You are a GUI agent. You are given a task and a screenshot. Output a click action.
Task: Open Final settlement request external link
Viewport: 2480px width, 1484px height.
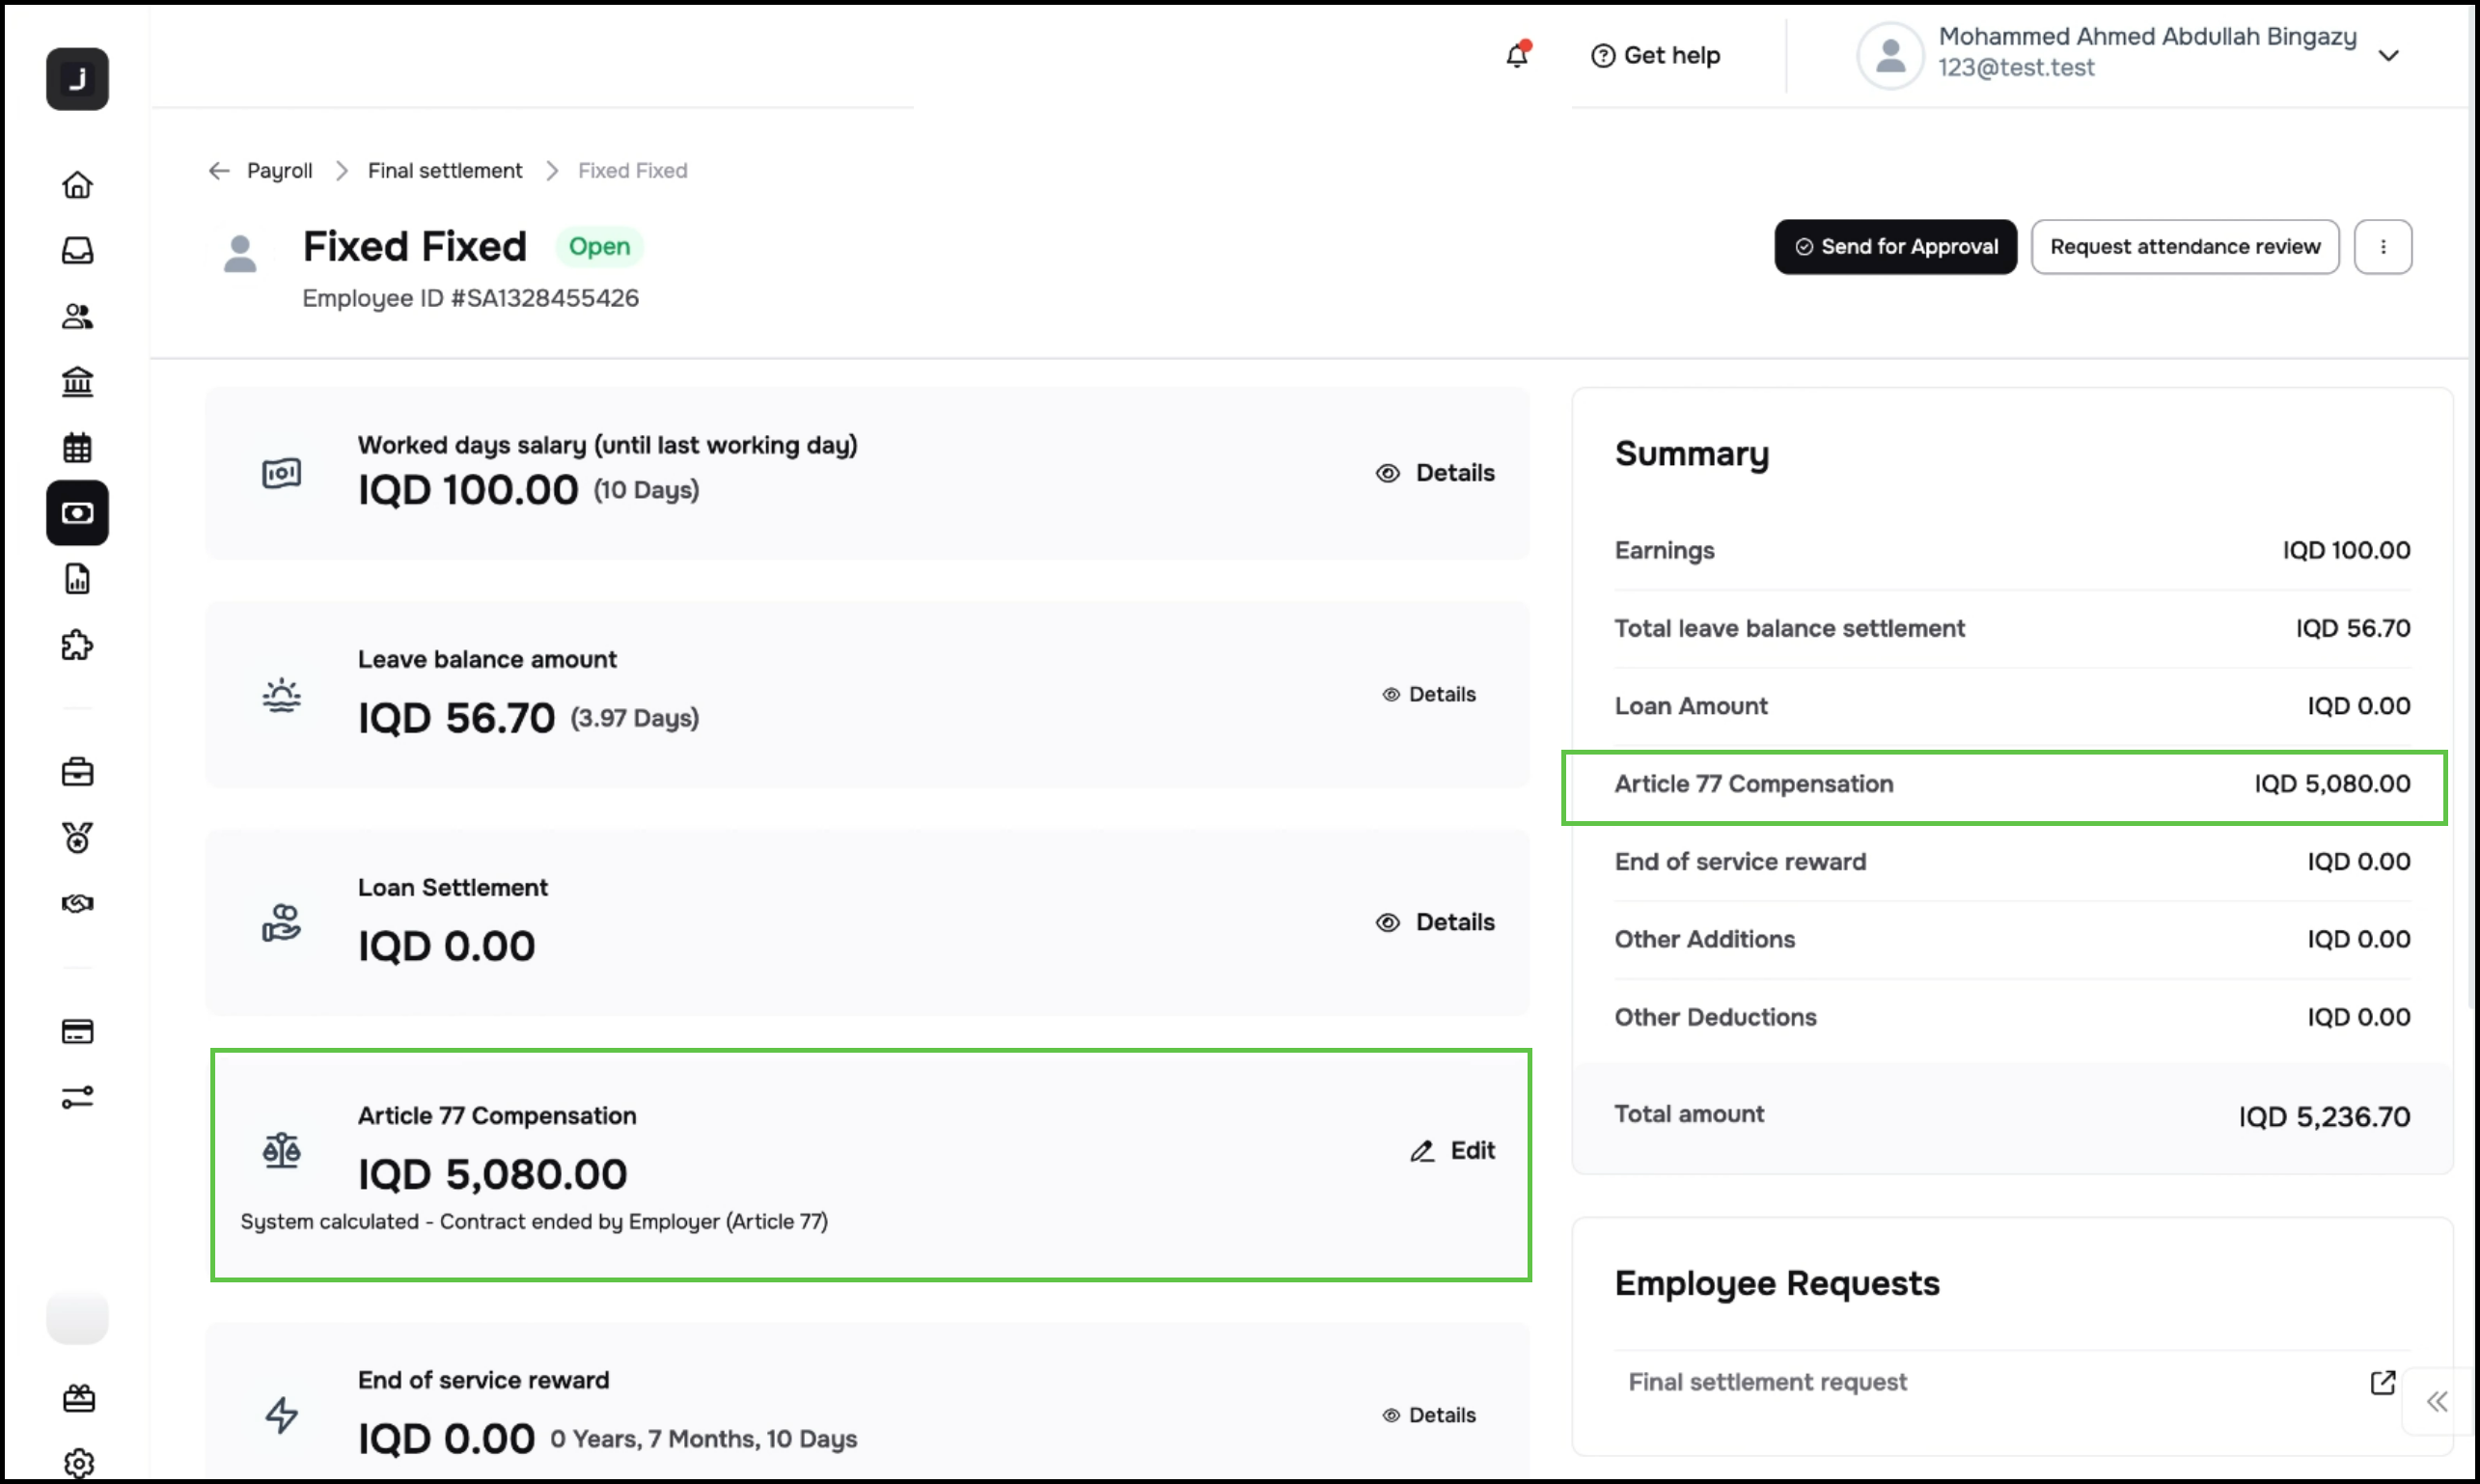2382,1382
